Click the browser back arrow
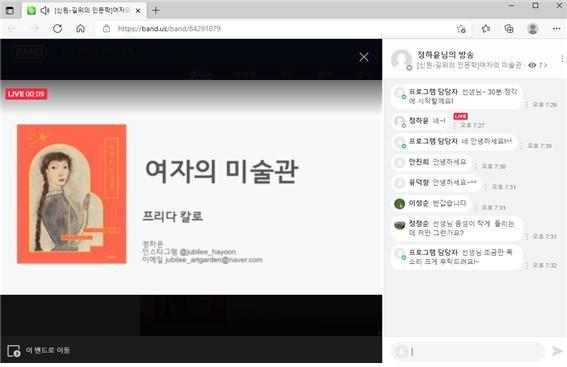 [x=12, y=29]
